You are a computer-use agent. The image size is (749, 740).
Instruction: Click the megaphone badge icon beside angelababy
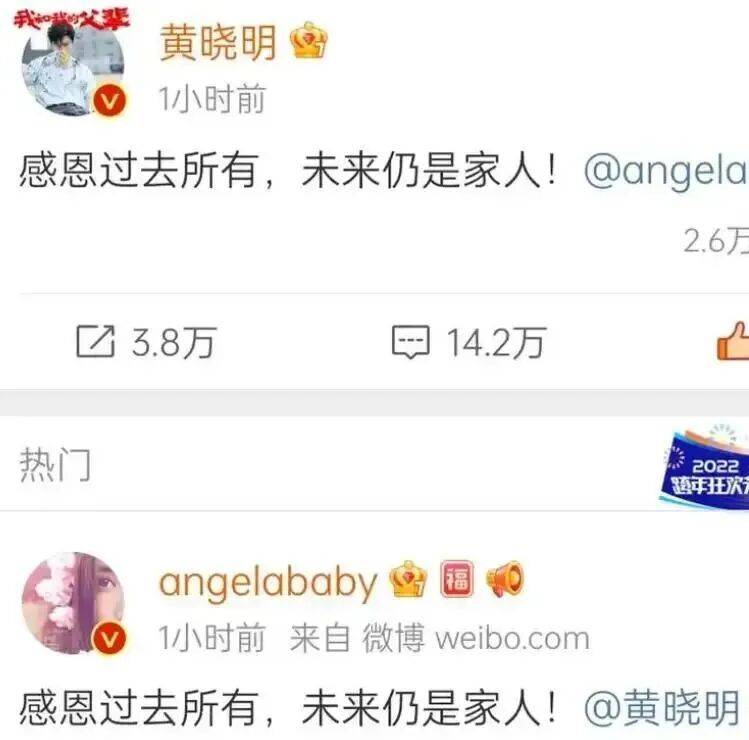(505, 579)
